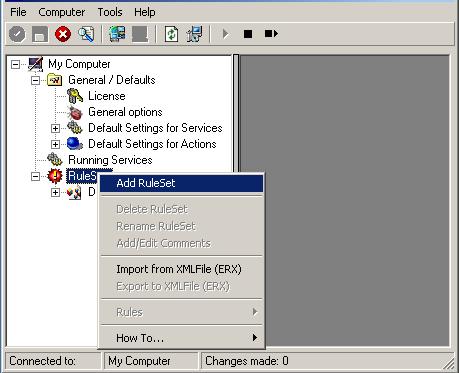Screen dimensions: 459x373
Task: Click the Save floppy disk toolbar icon
Action: tap(40, 34)
